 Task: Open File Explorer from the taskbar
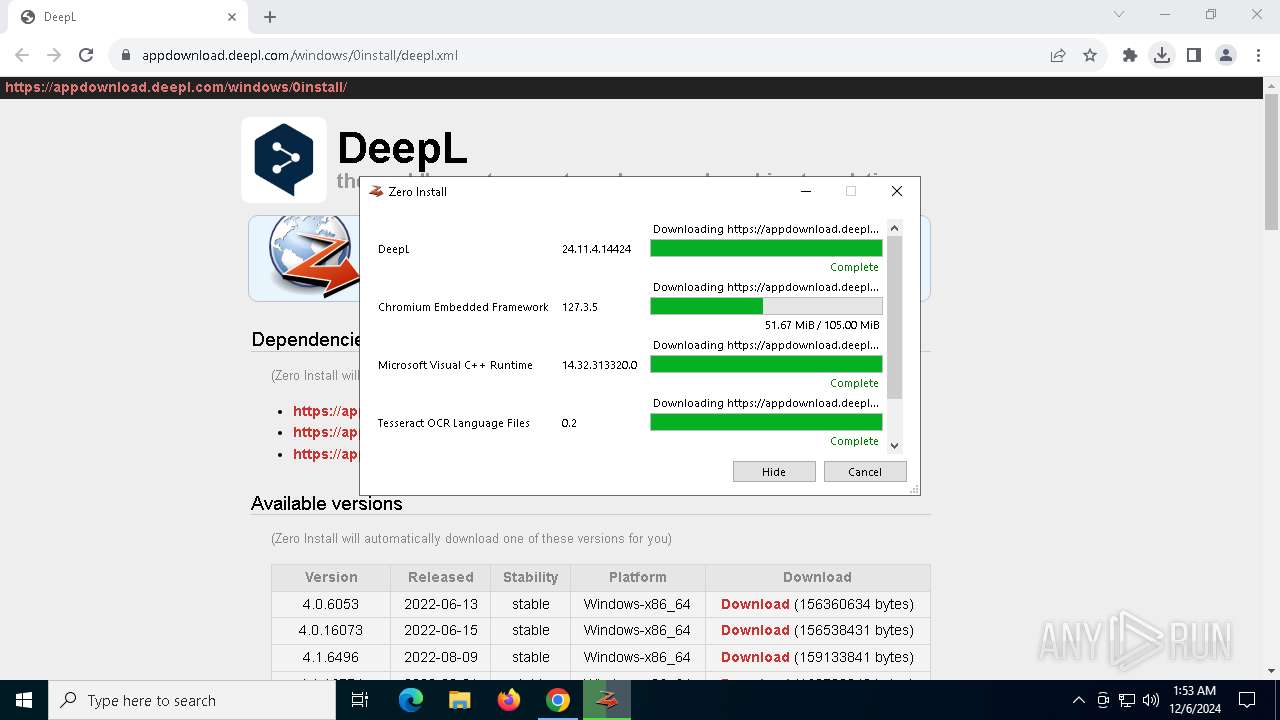point(460,700)
